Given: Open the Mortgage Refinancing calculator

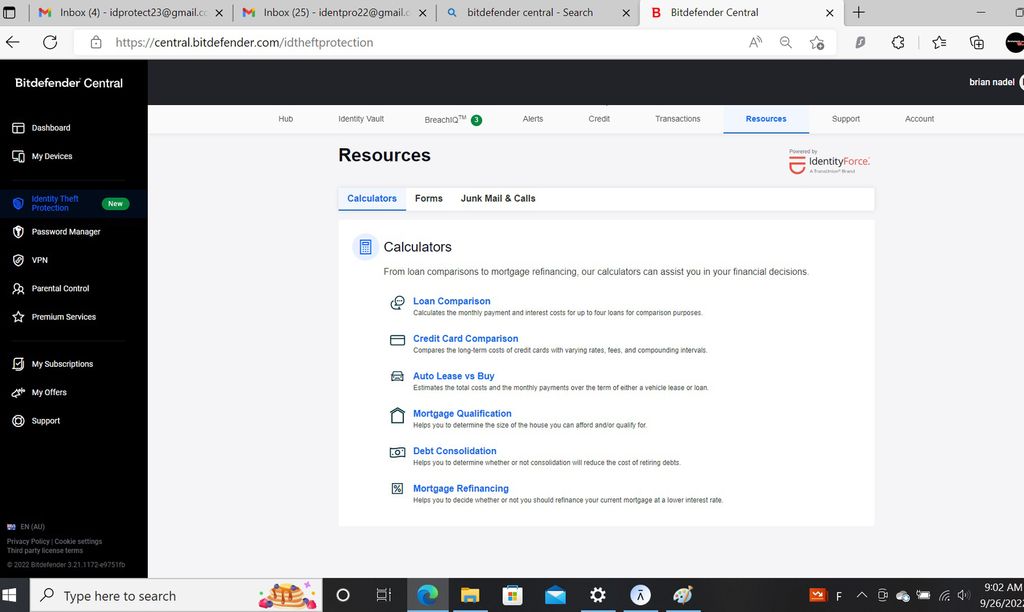Looking at the screenshot, I should coord(461,488).
